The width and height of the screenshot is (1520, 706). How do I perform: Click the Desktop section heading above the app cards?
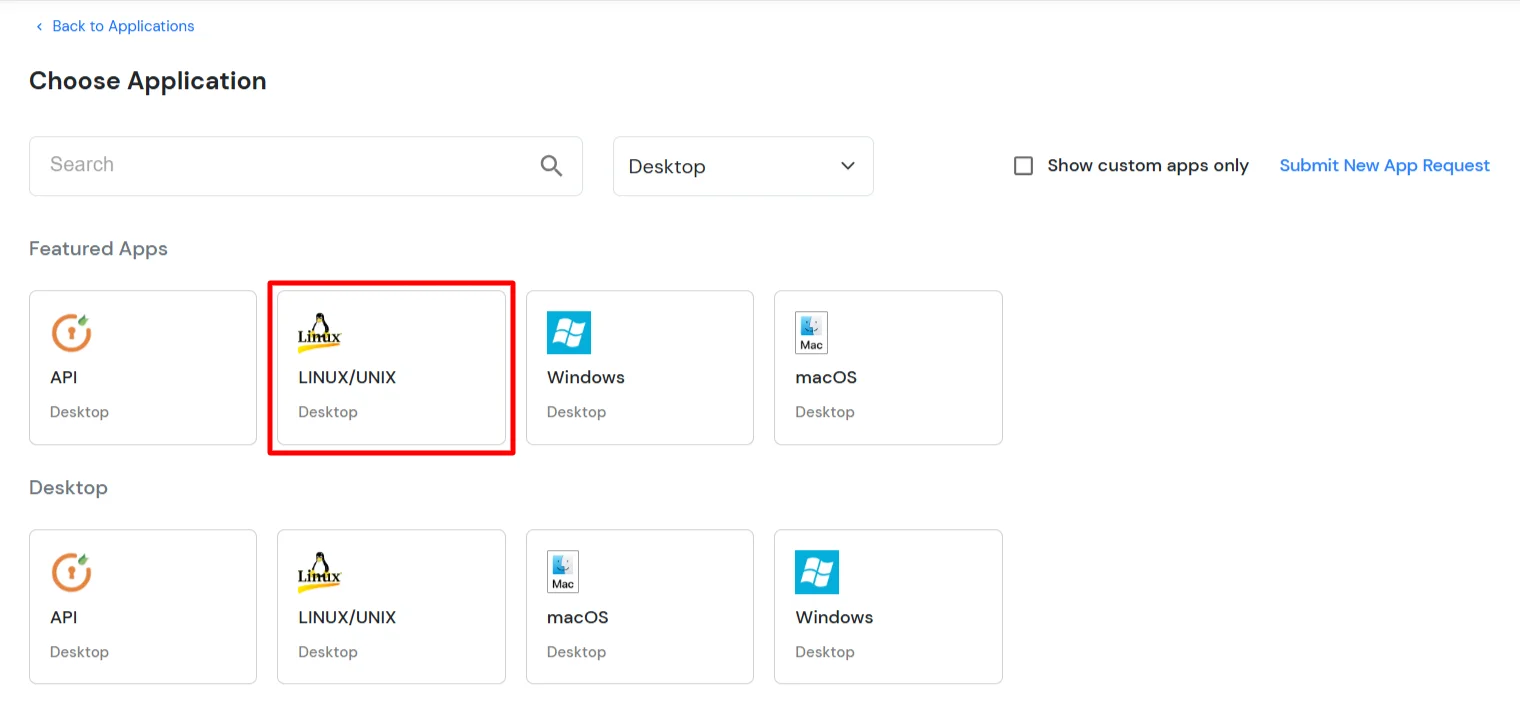68,488
